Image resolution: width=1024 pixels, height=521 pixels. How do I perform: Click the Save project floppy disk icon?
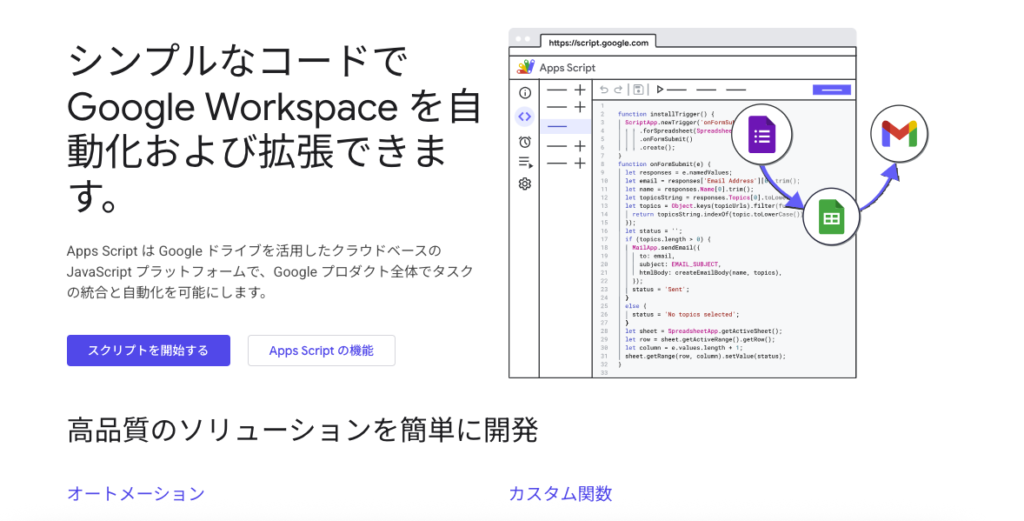[x=638, y=90]
